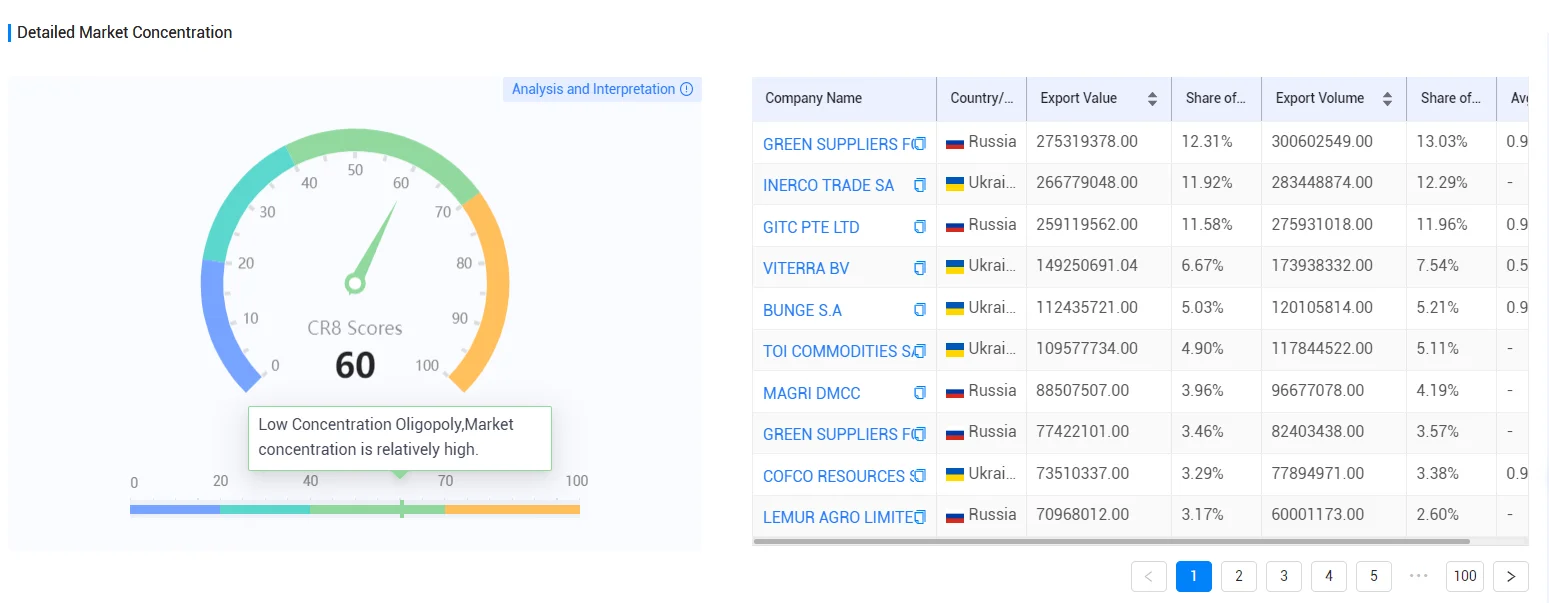Image resolution: width=1549 pixels, height=603 pixels.
Task: Go to the next page arrow
Action: (1511, 576)
